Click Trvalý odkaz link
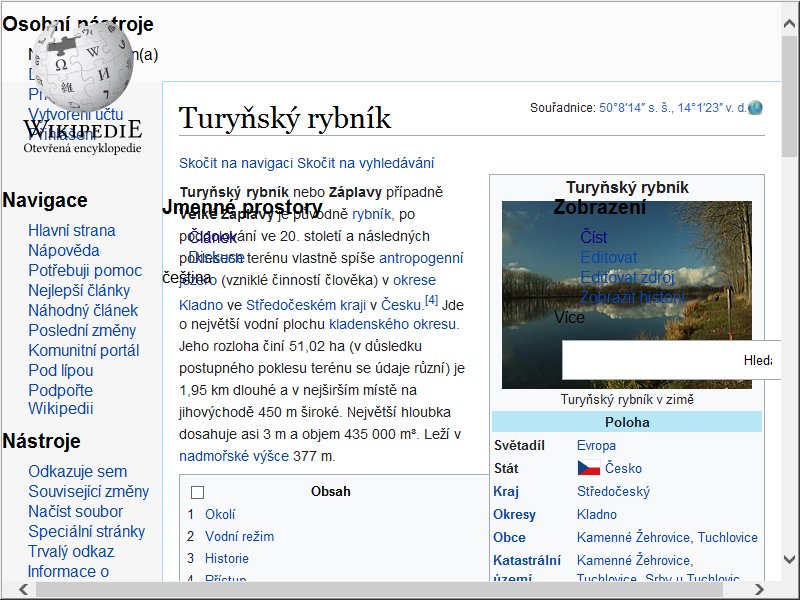800x600 pixels. pyautogui.click(x=71, y=552)
